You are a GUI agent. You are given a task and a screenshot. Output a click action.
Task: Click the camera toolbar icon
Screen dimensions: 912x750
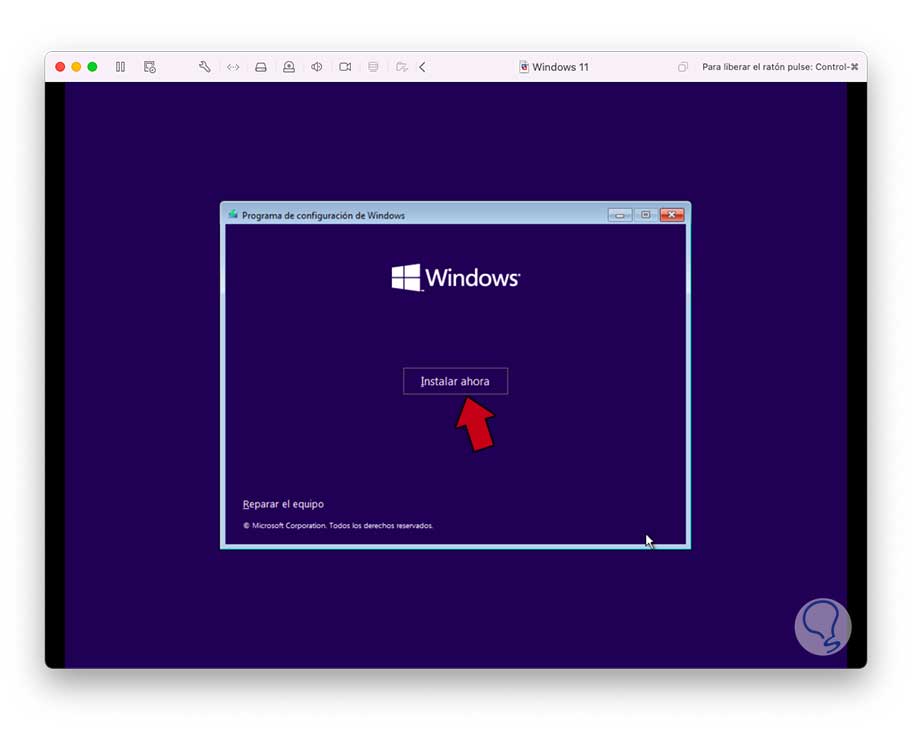pos(345,67)
